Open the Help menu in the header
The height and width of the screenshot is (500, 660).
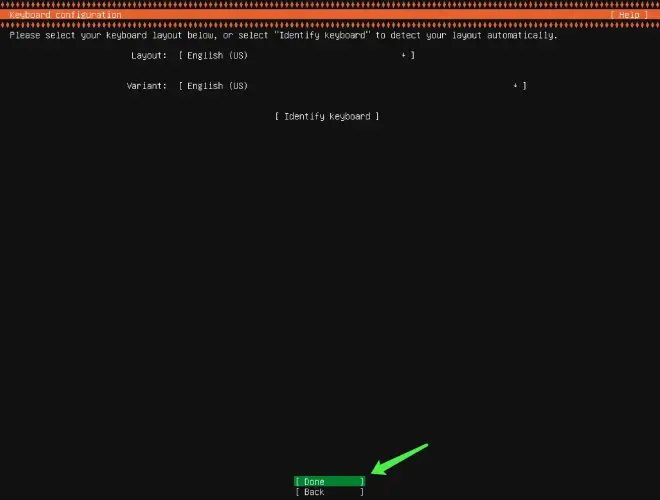[x=629, y=15]
